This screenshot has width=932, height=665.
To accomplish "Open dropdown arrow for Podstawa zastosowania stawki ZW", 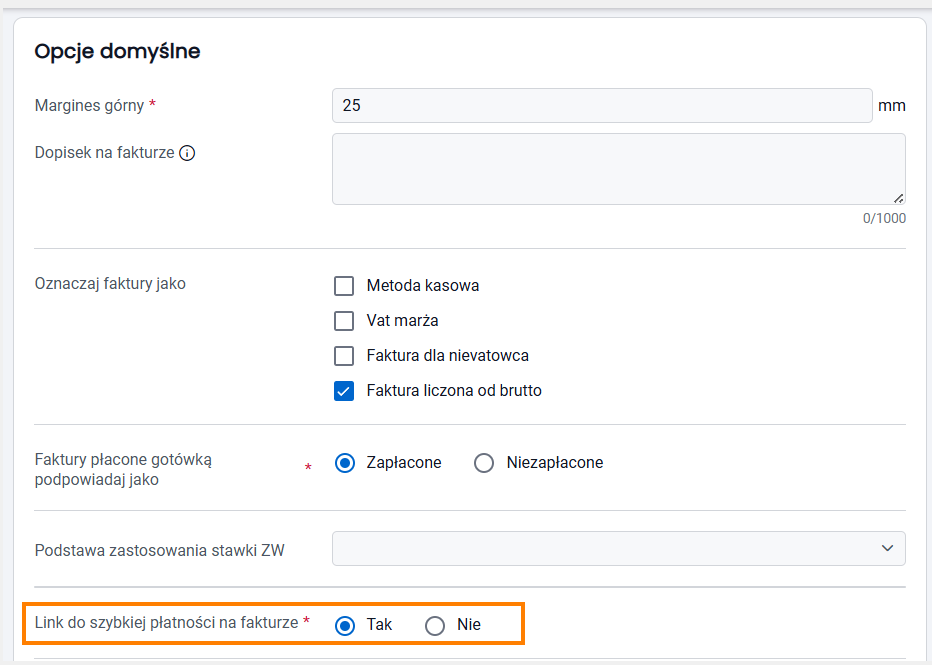I will pos(887,548).
